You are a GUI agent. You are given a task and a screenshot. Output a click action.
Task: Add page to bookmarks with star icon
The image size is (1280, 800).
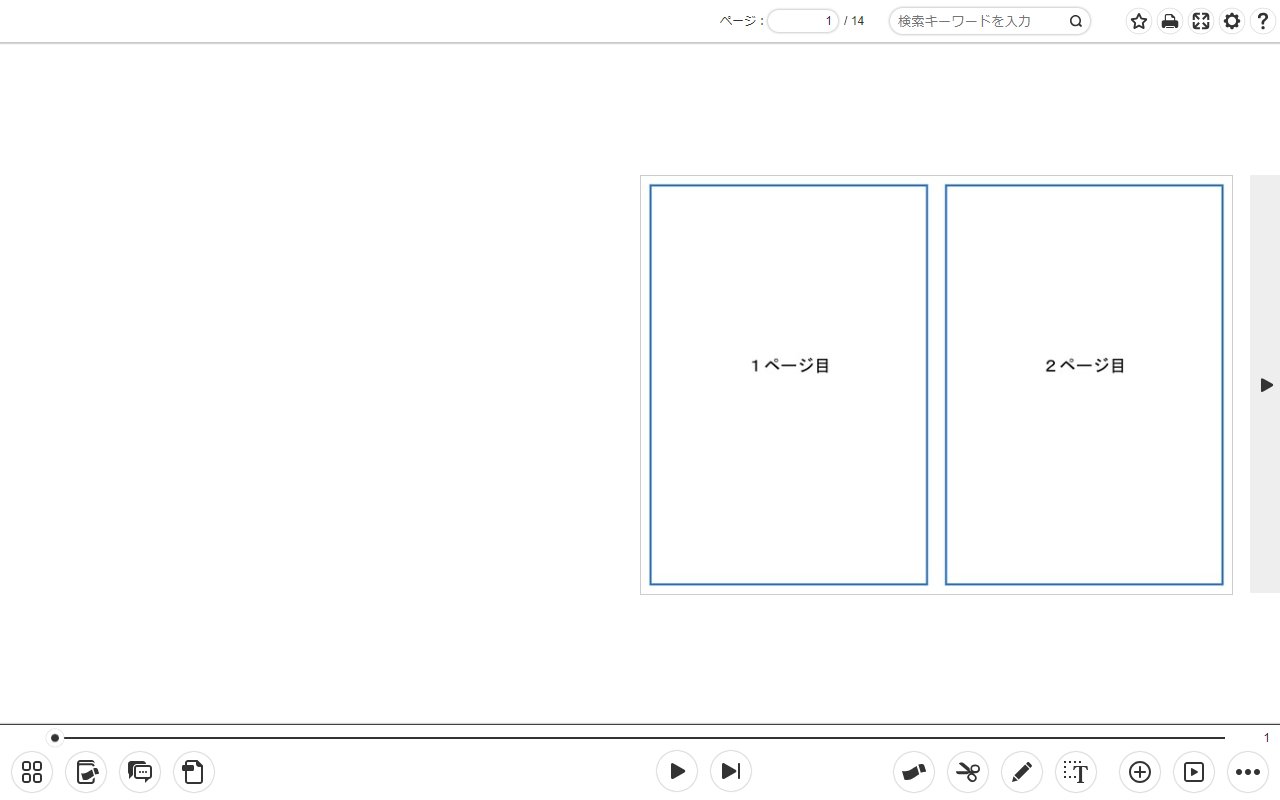click(1139, 21)
